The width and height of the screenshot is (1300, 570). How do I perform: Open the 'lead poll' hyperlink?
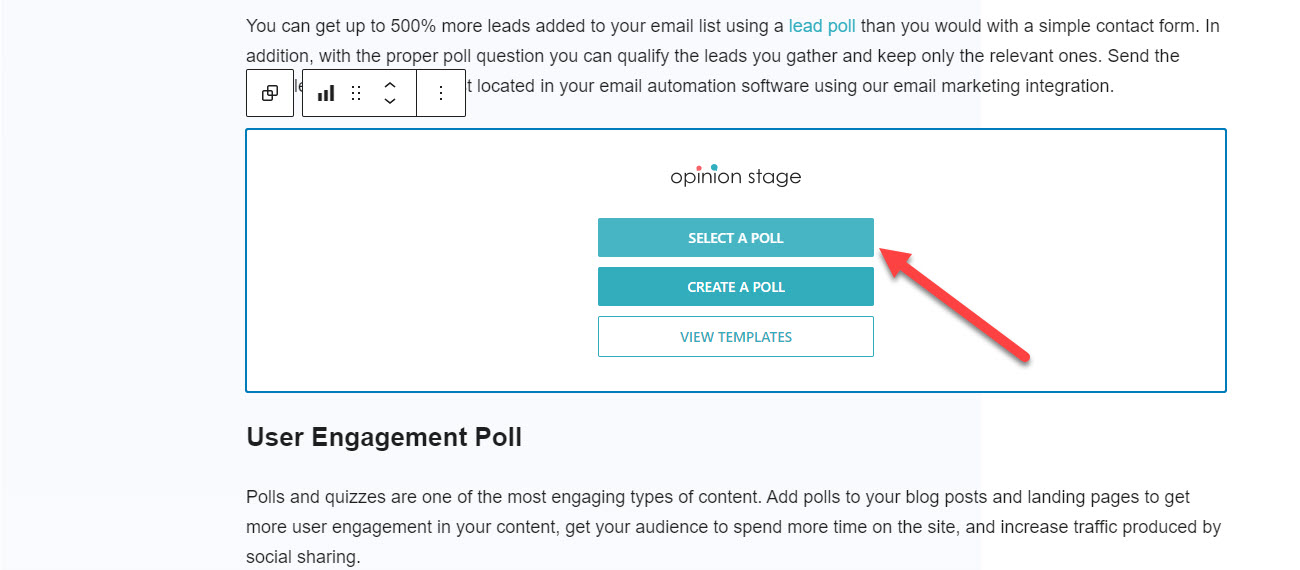(x=822, y=26)
